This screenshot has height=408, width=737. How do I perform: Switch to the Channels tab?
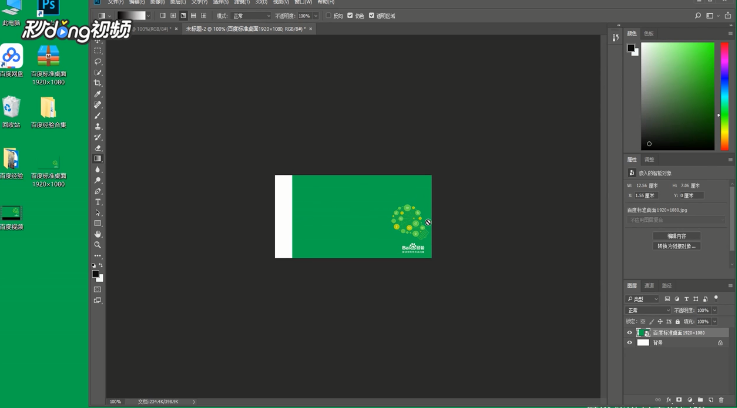point(649,285)
